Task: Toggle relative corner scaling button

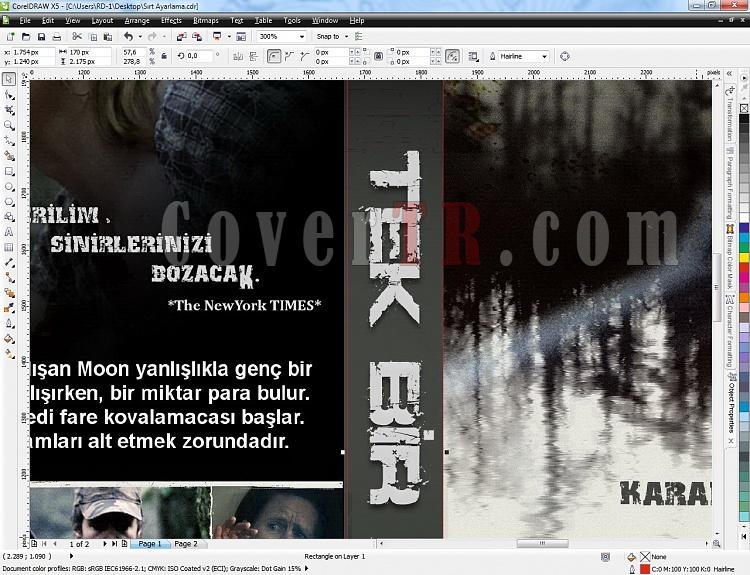Action: click(452, 56)
